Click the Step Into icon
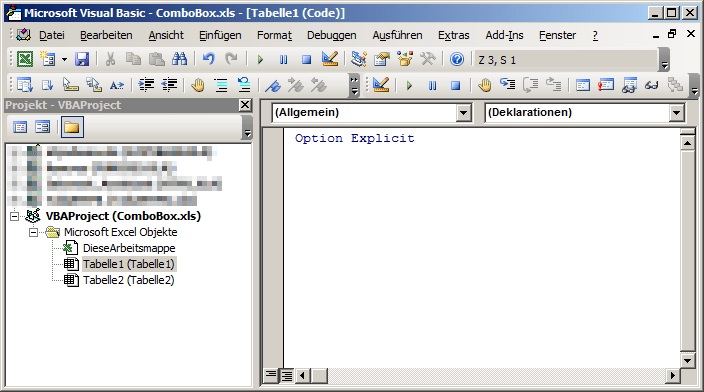The height and width of the screenshot is (392, 704). 508,85
